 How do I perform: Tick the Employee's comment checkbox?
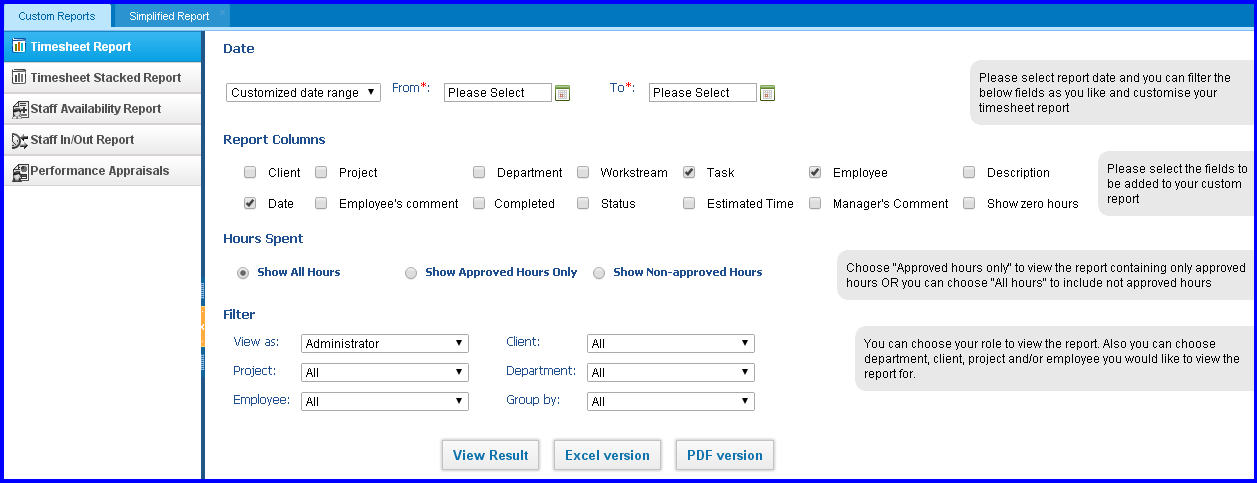click(x=321, y=203)
